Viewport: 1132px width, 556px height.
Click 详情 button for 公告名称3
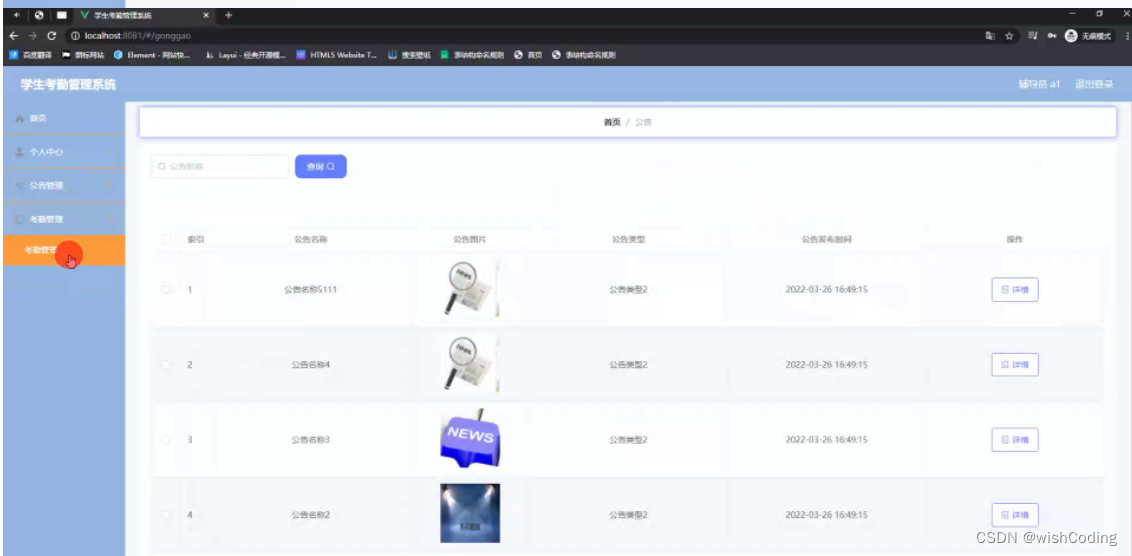1014,440
